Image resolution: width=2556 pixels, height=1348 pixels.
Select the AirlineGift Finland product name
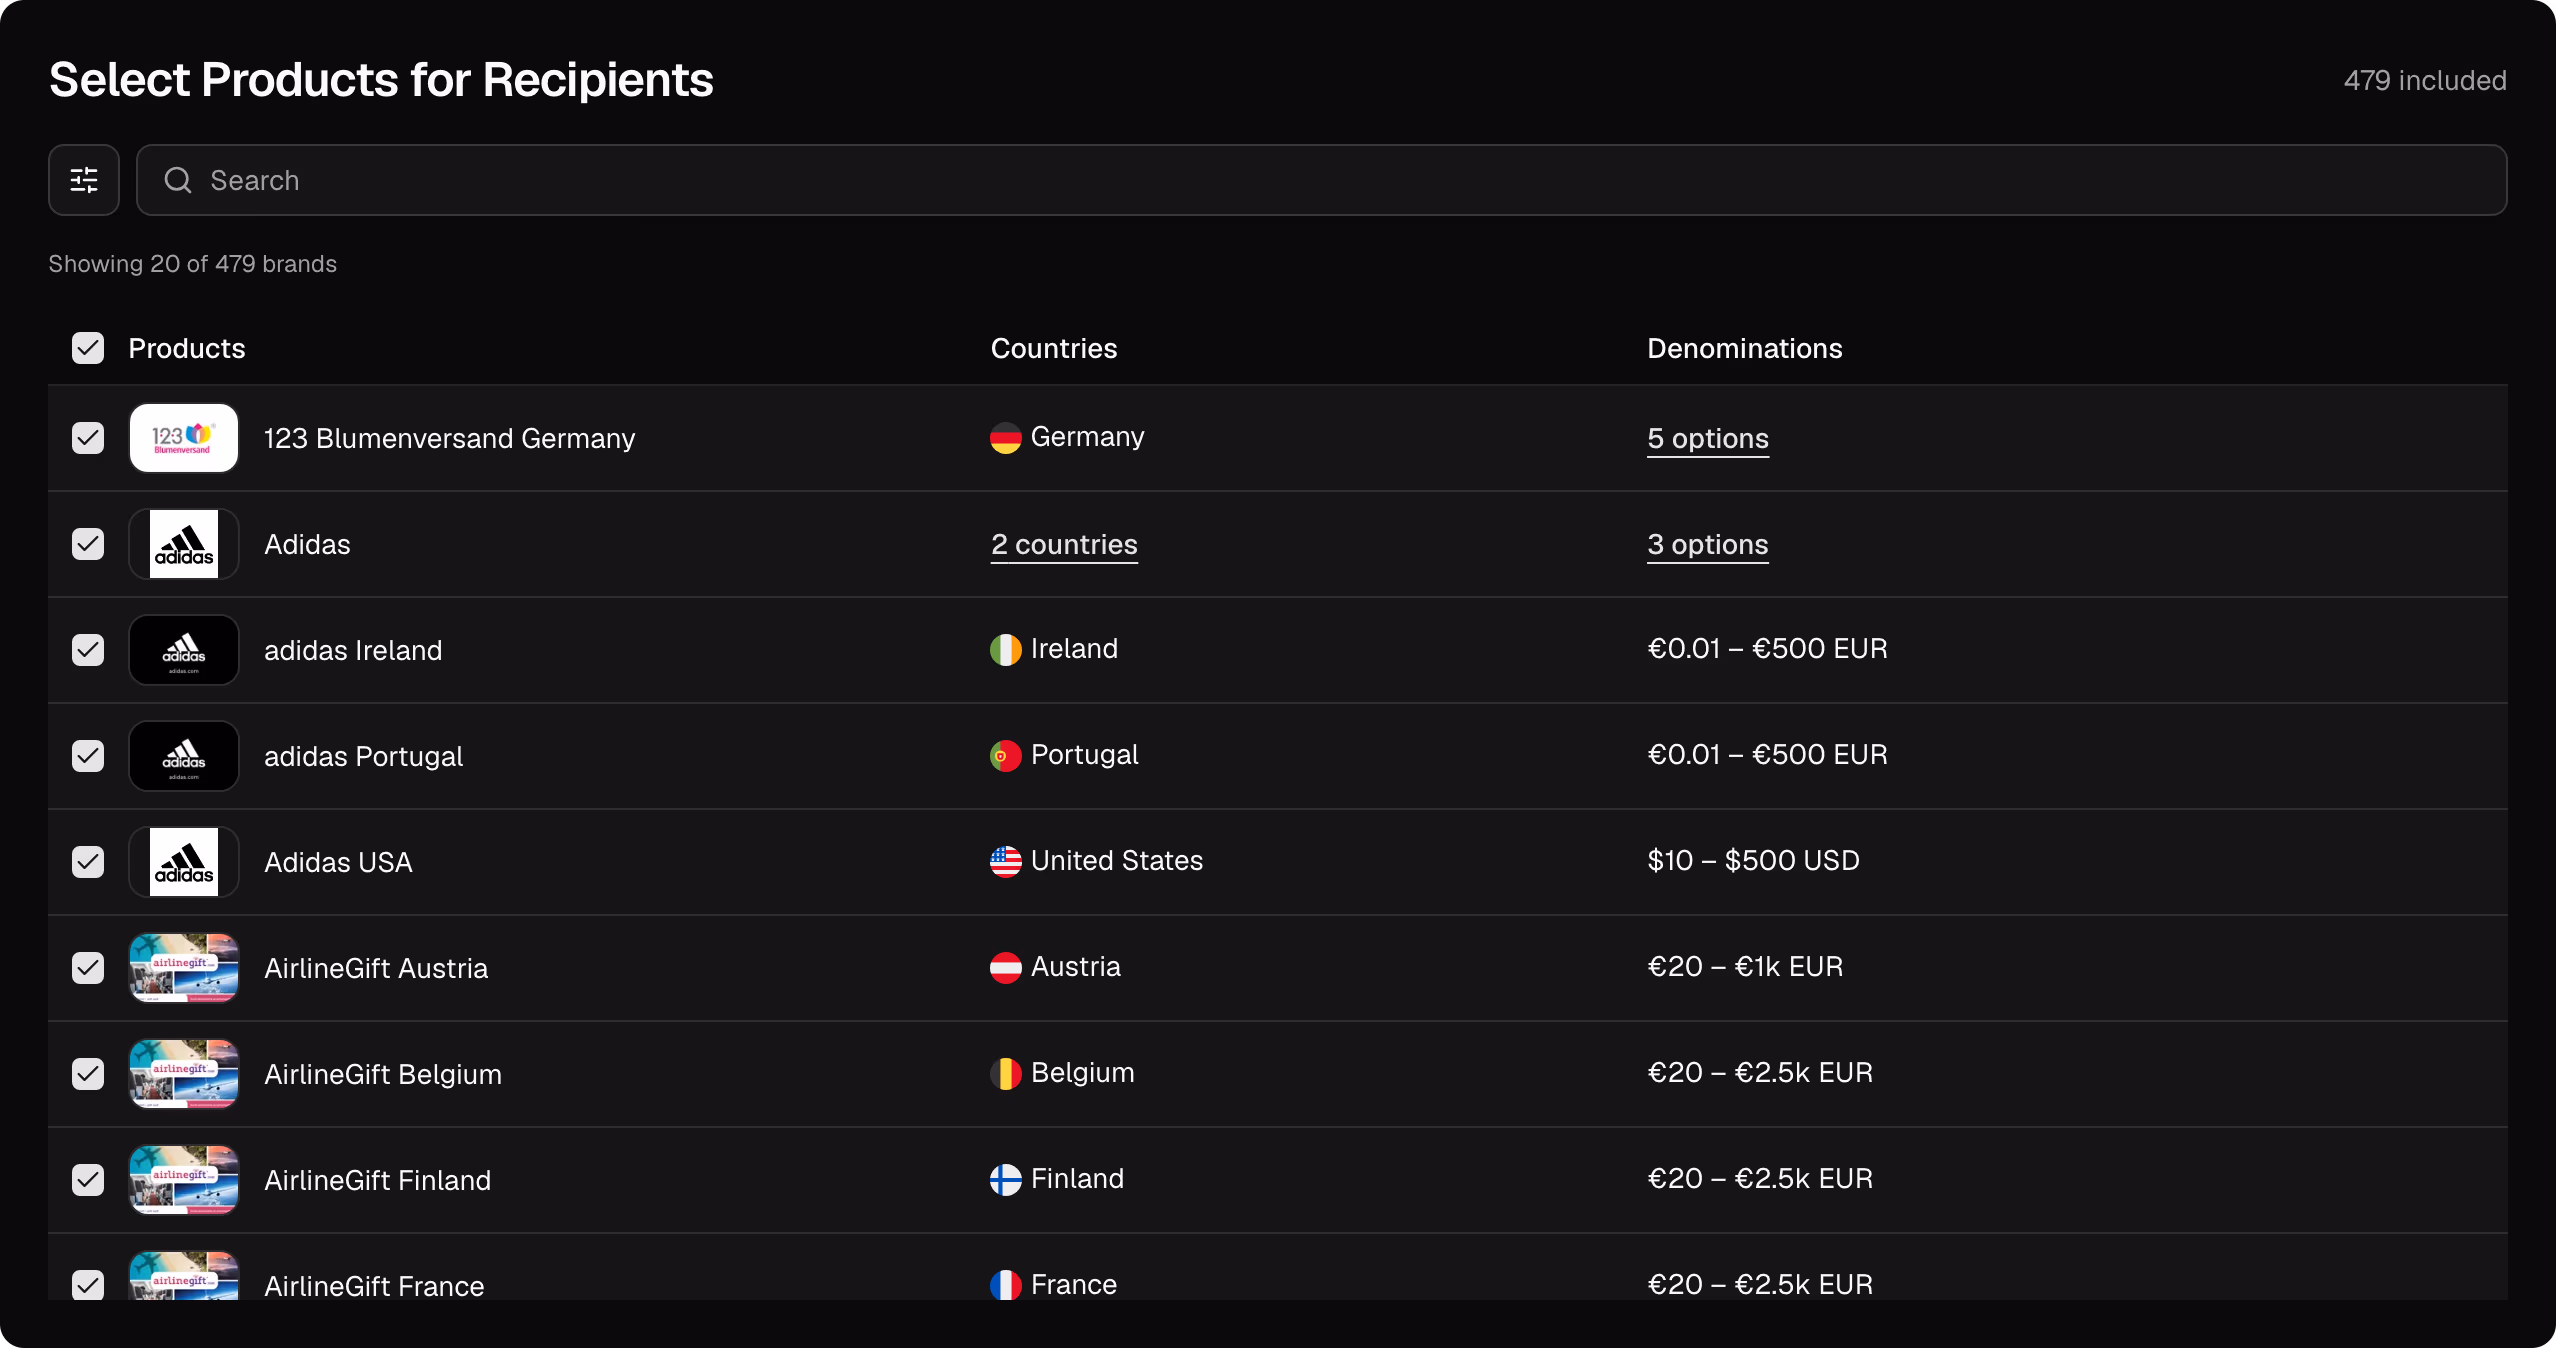pos(378,1180)
